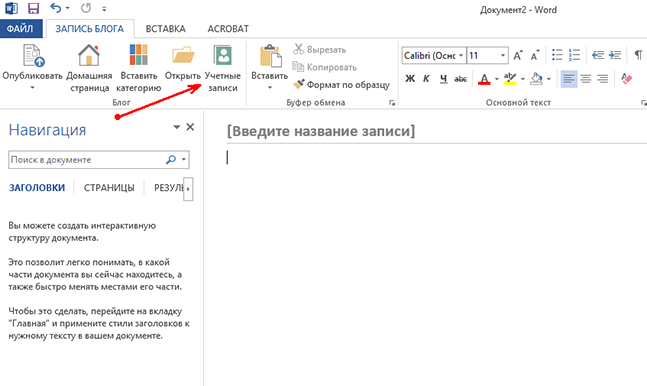Viewport: 647px width, 386px height.
Task: Open highlight color dropdown arrow
Action: [522, 78]
